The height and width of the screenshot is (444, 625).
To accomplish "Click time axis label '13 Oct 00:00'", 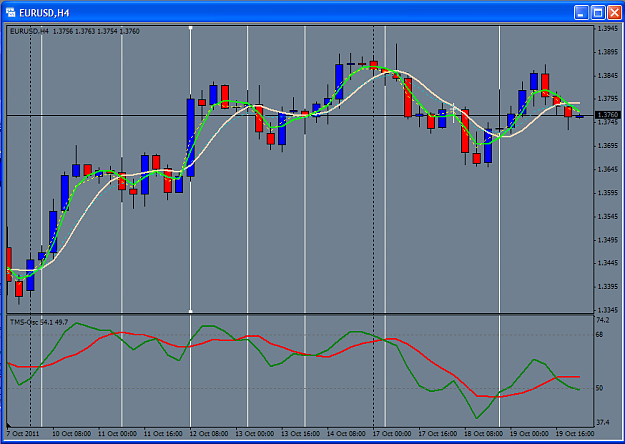I will point(255,434).
